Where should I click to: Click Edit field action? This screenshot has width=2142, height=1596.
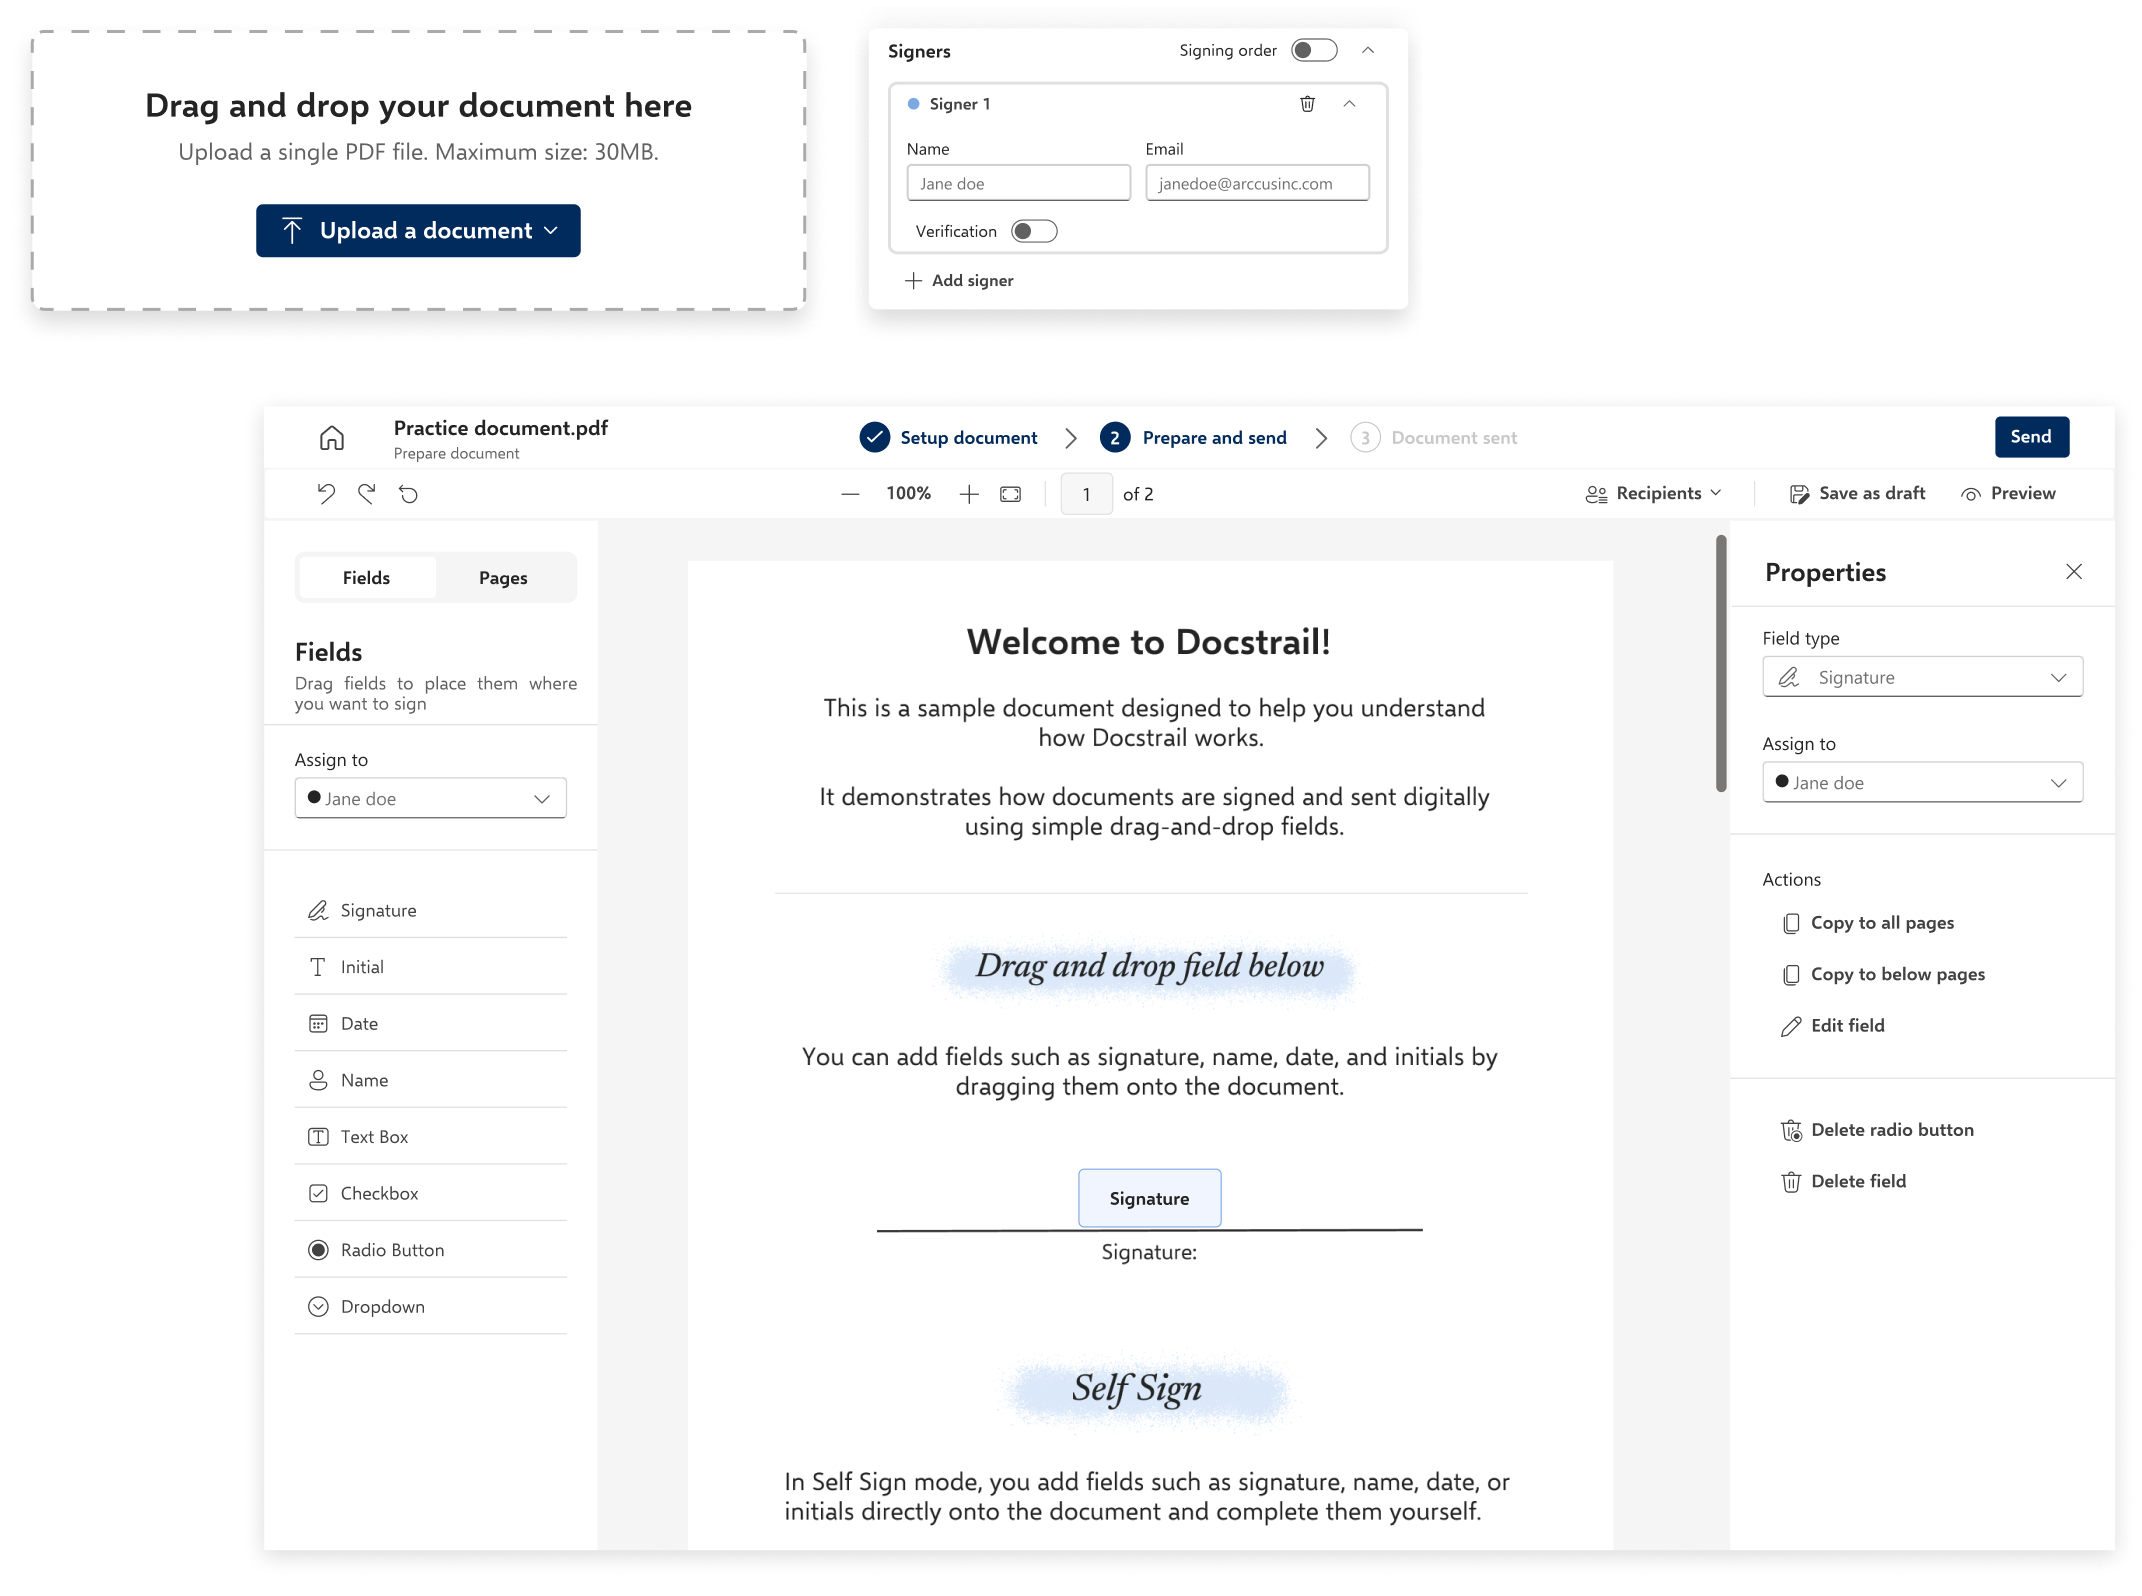point(1834,1026)
